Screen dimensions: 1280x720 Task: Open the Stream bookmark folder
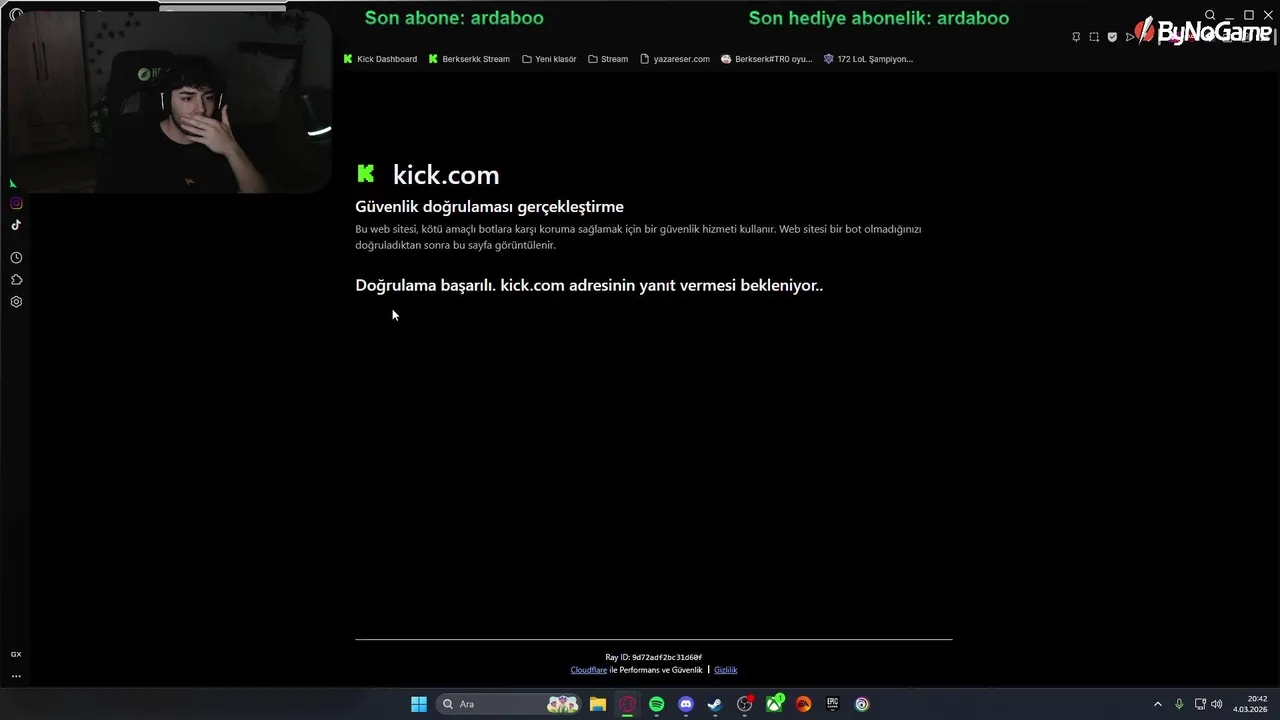[608, 59]
